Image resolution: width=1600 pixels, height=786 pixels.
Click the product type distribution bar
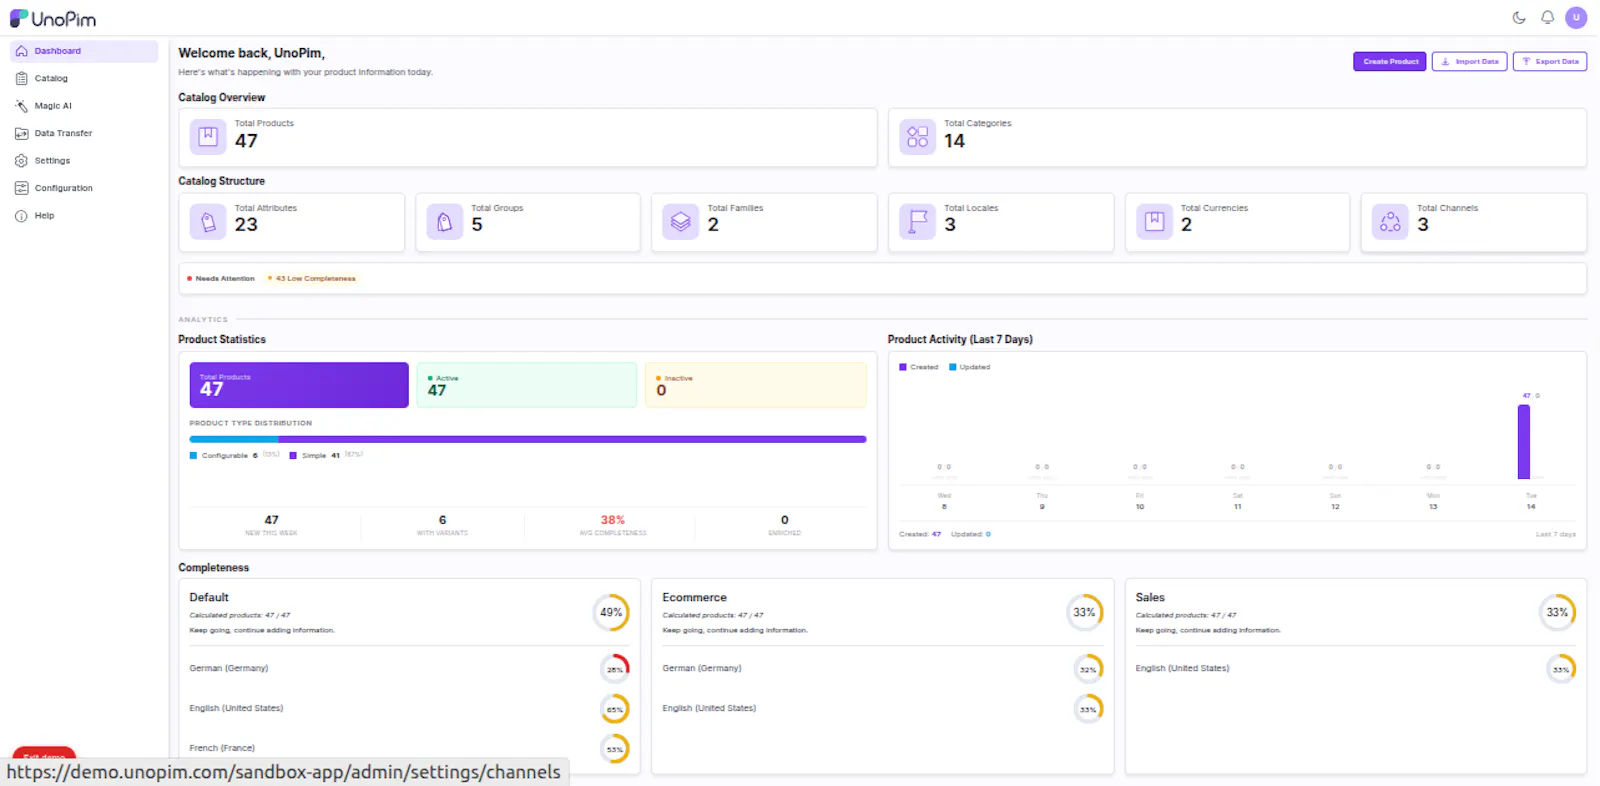click(x=528, y=439)
